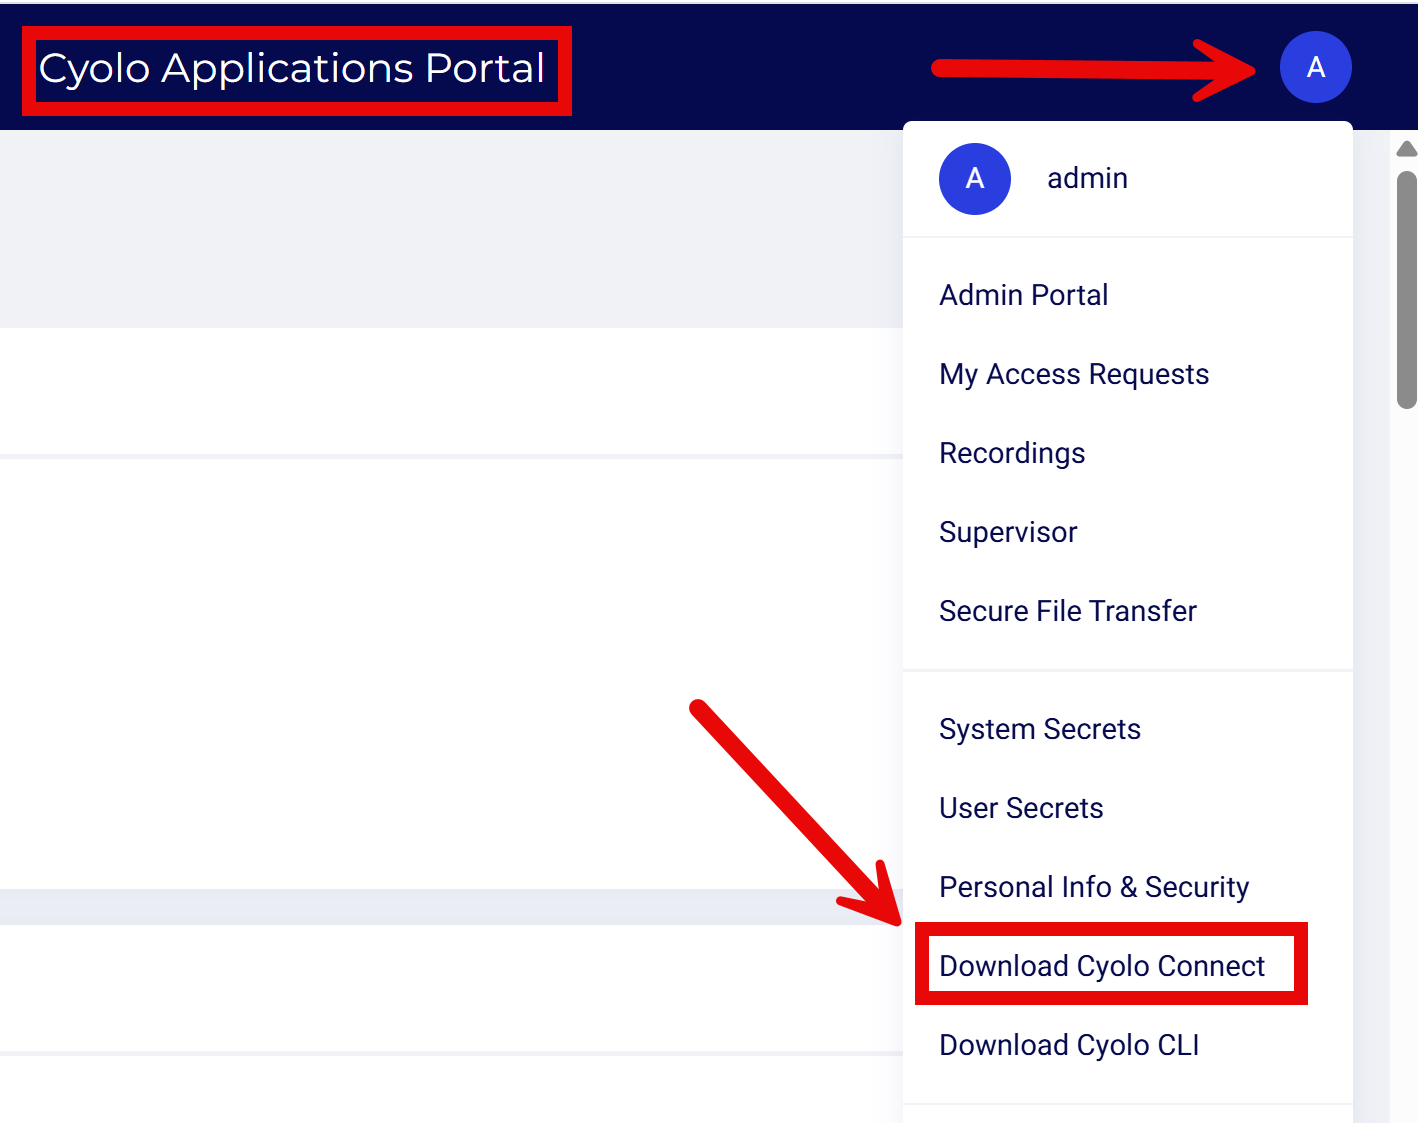Image resolution: width=1418 pixels, height=1123 pixels.
Task: Click the vertical scrollbar thumb
Action: 1407,290
